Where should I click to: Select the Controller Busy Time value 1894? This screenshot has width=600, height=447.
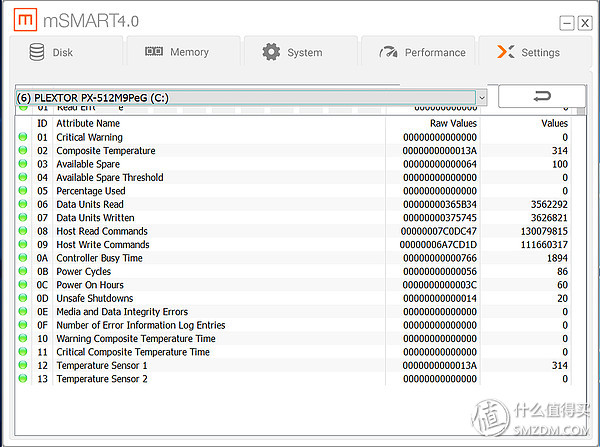click(x=557, y=258)
